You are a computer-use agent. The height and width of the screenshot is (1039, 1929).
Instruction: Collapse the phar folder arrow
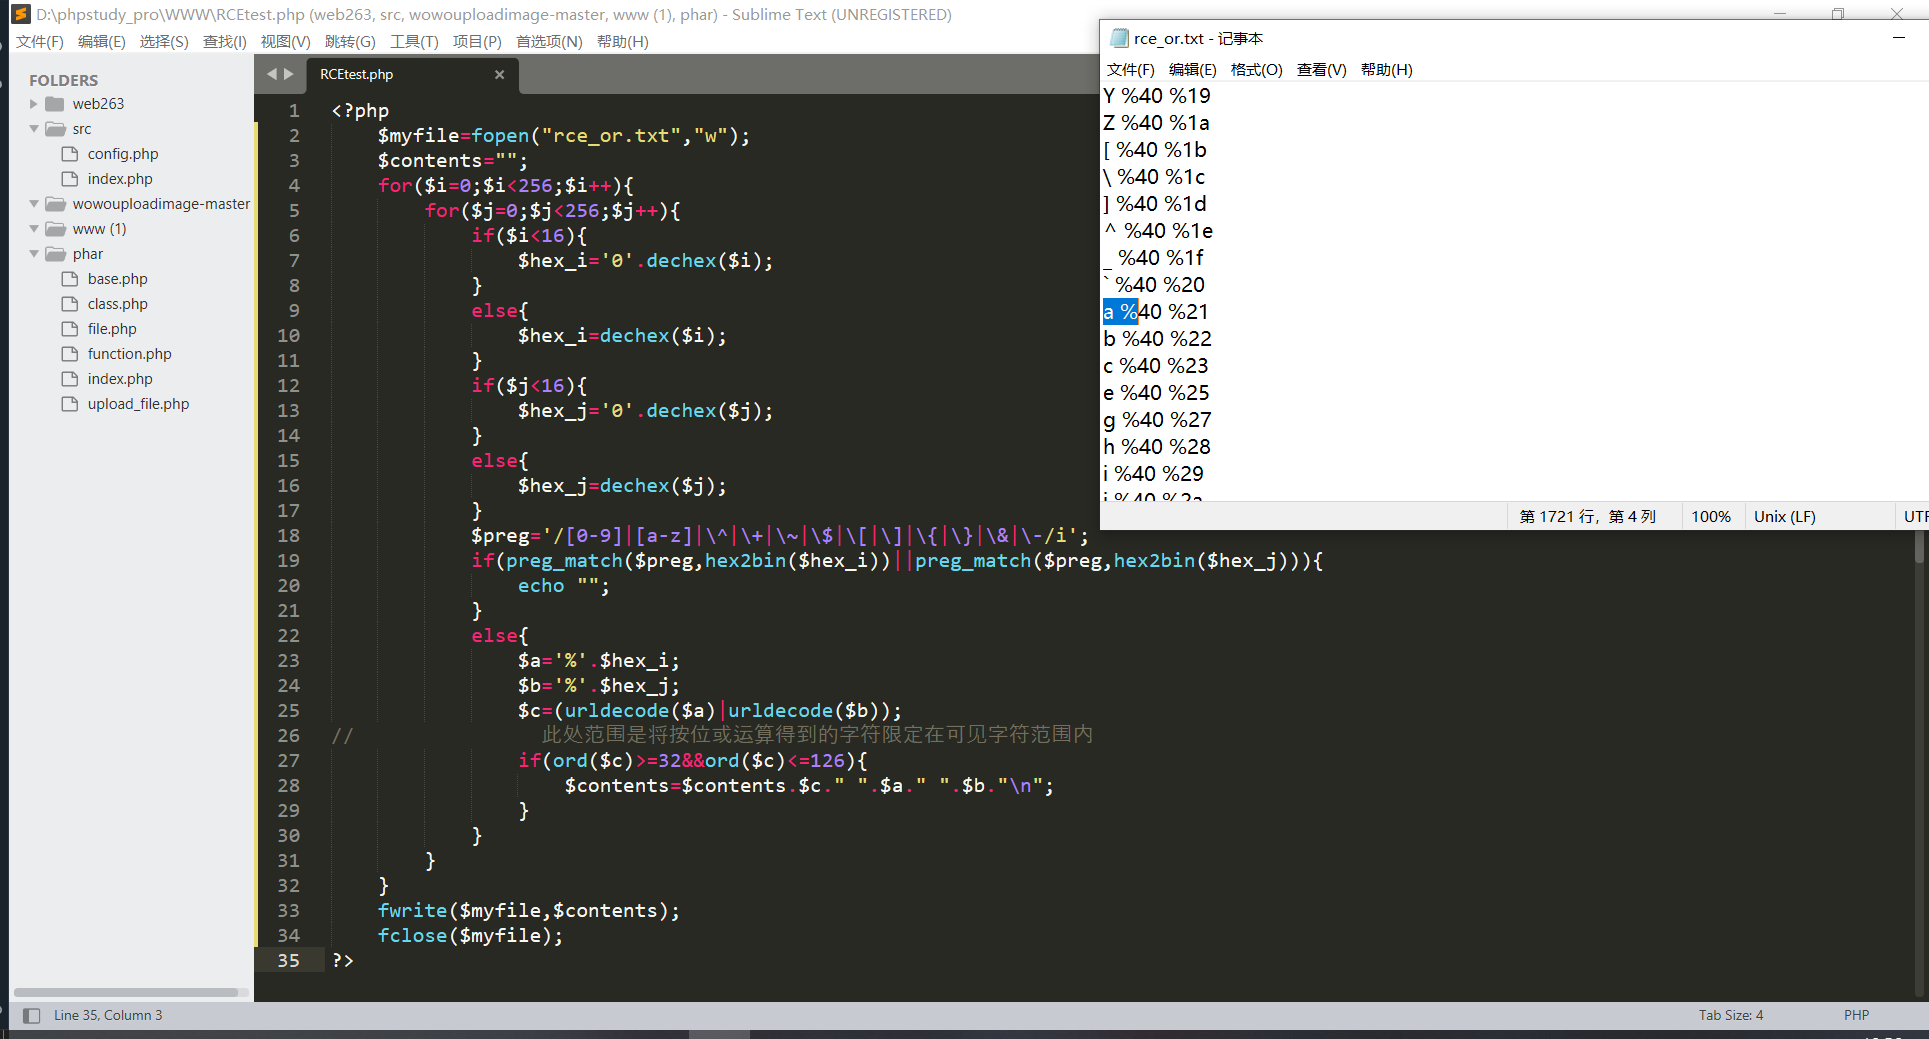[x=34, y=254]
